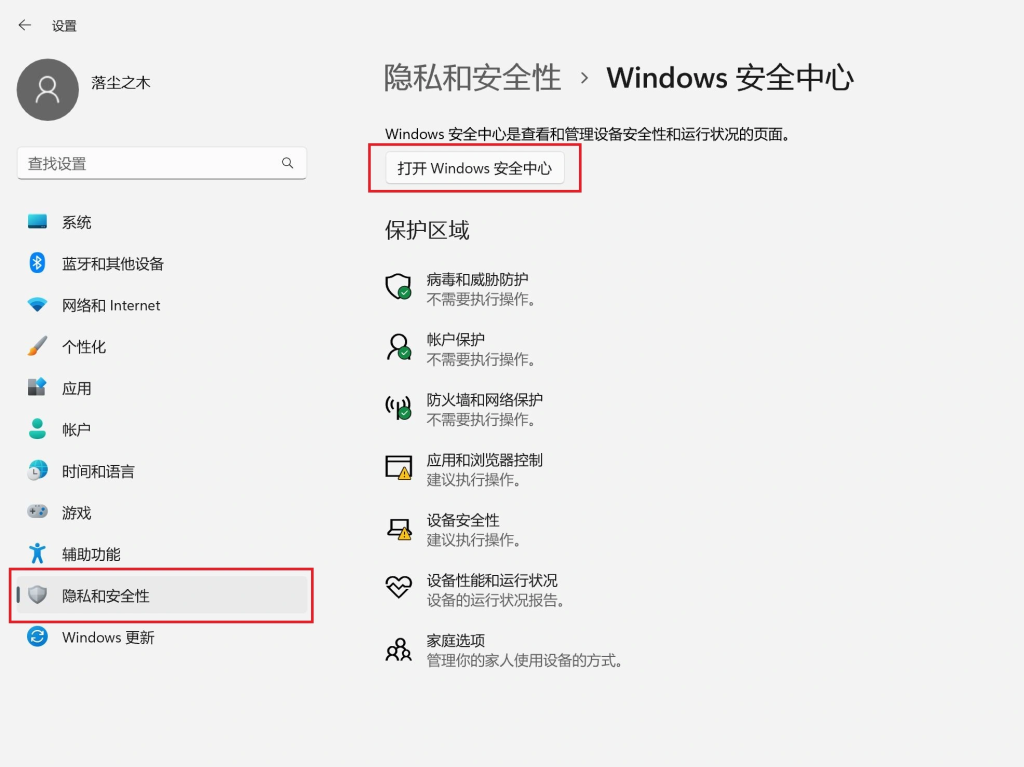Go to 隐私和安全性 breadcrumb

coord(472,78)
